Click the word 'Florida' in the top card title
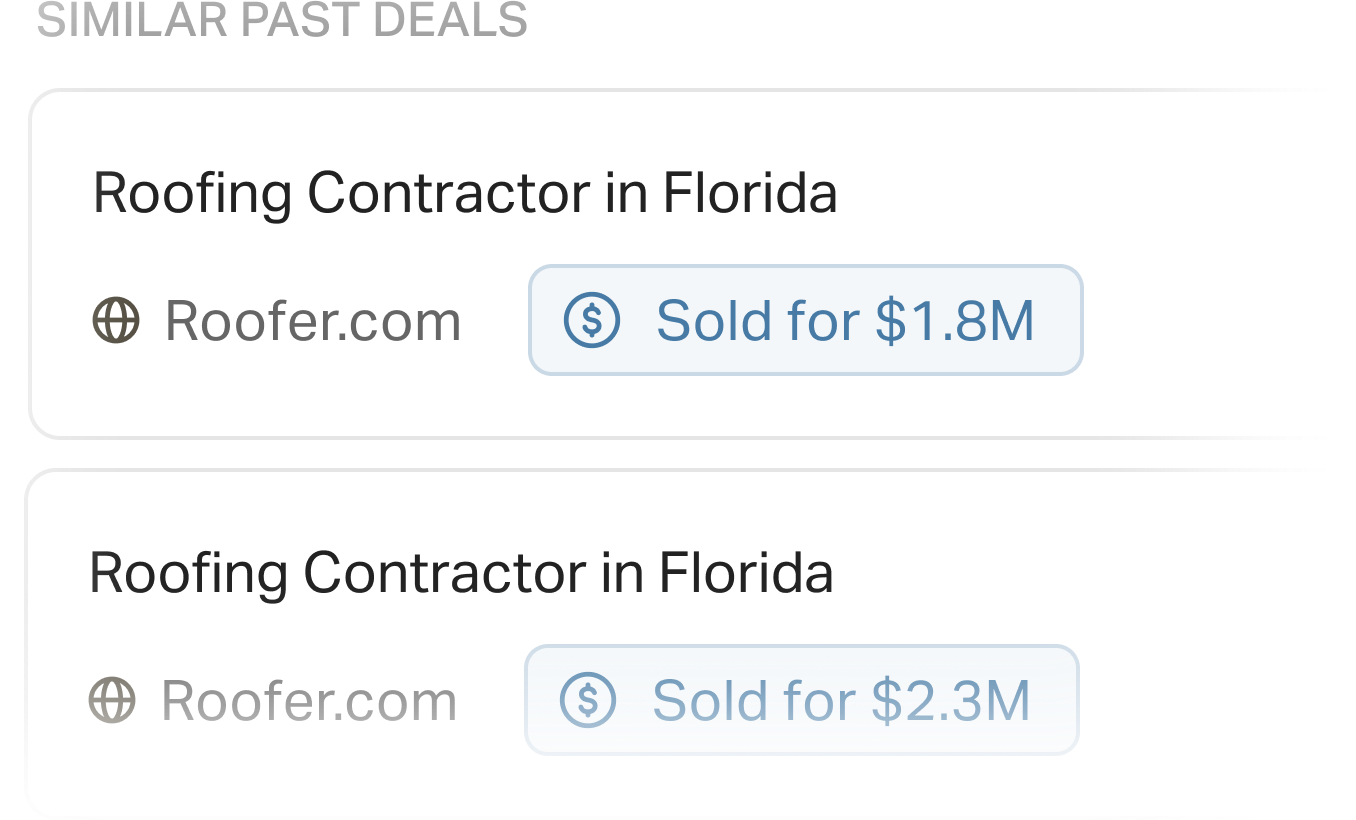Image resolution: width=1356 pixels, height=820 pixels. click(749, 193)
